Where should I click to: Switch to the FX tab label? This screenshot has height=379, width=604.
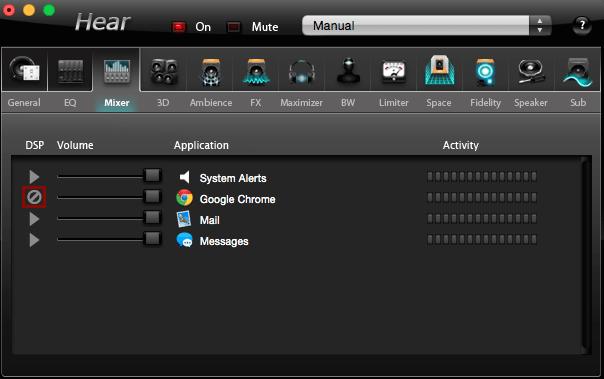point(256,103)
